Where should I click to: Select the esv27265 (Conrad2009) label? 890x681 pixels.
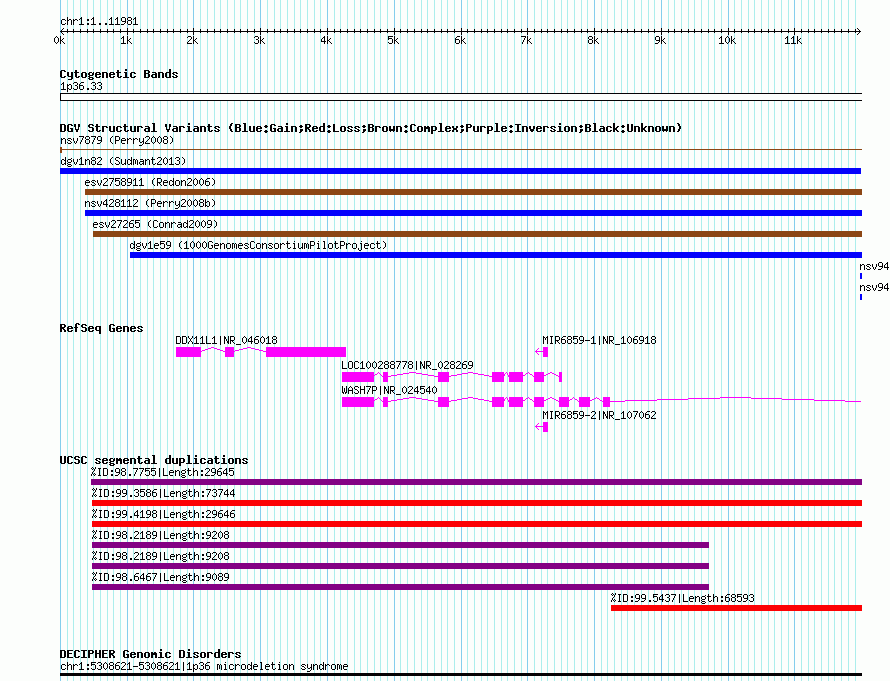(x=156, y=224)
